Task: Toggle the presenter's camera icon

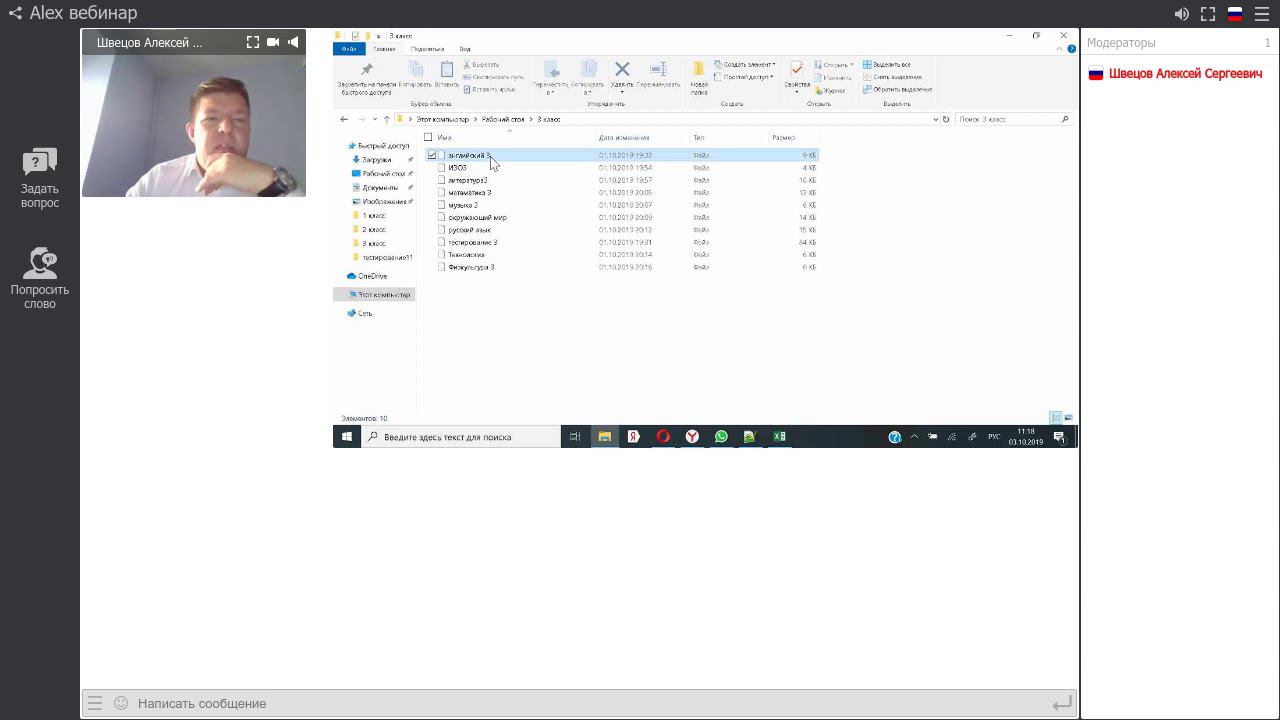Action: point(273,42)
